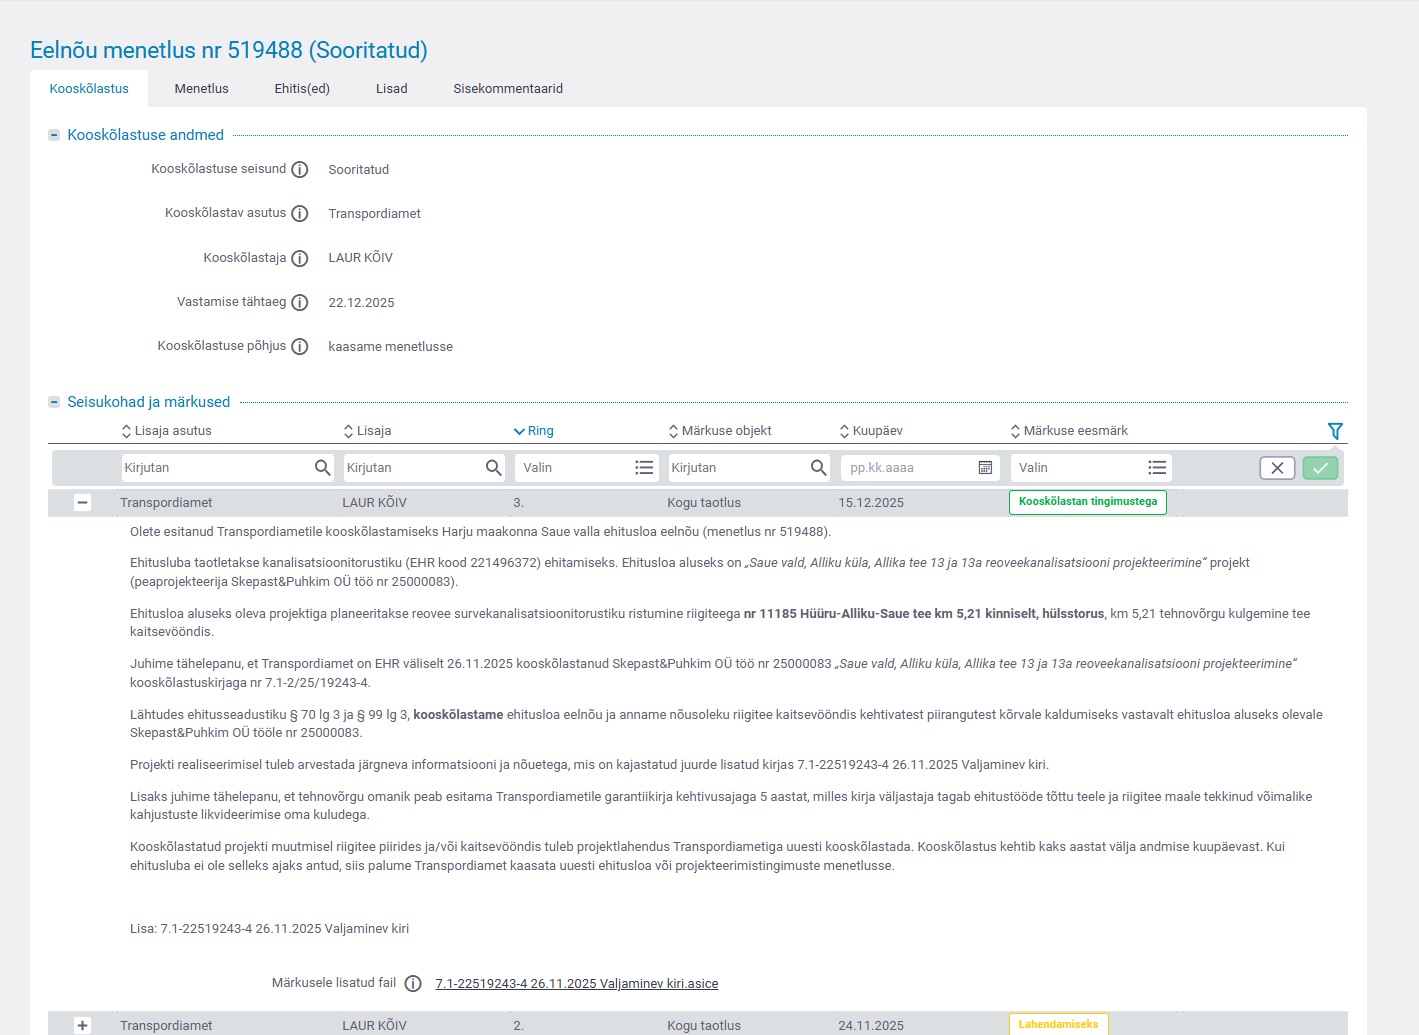Click the Lisaja filter text field
This screenshot has width=1419, height=1035.
(412, 468)
